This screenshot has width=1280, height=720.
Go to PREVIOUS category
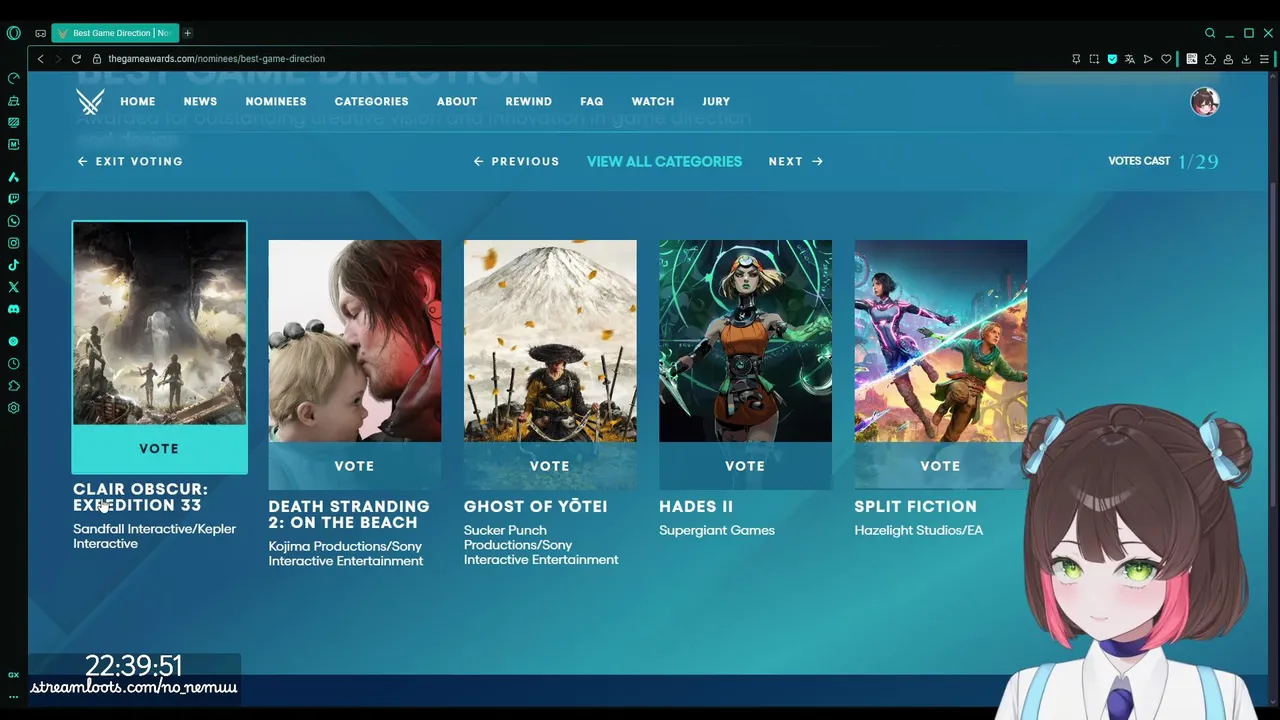point(516,161)
